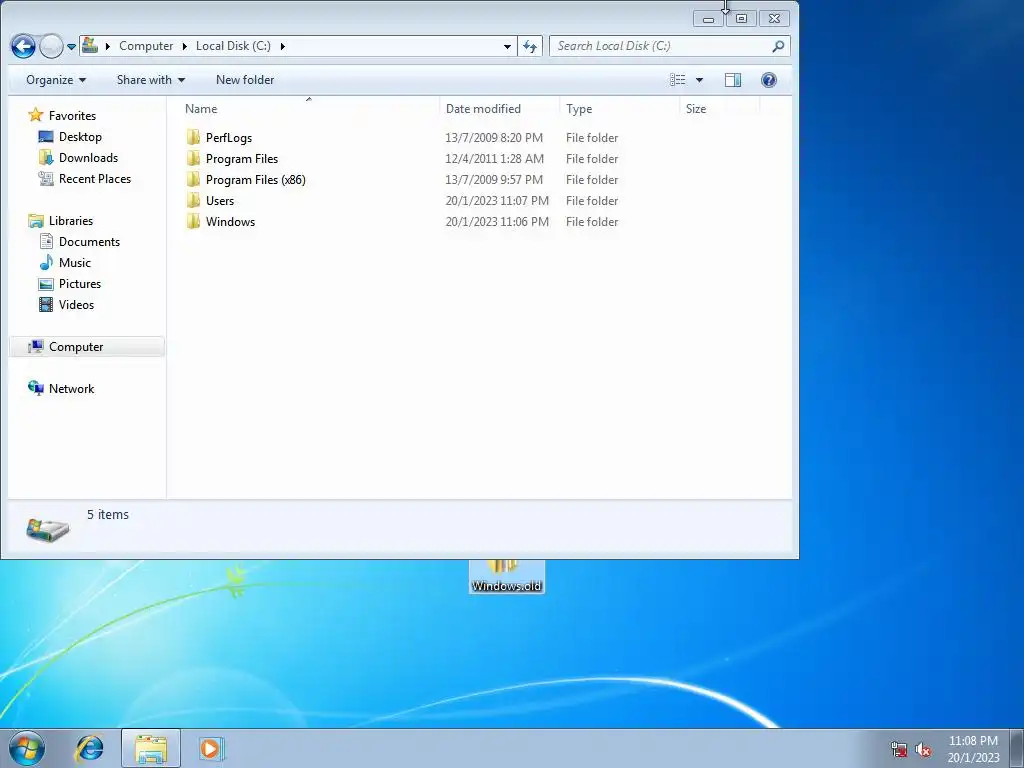Select the PerfLogs folder icon

click(x=193, y=137)
